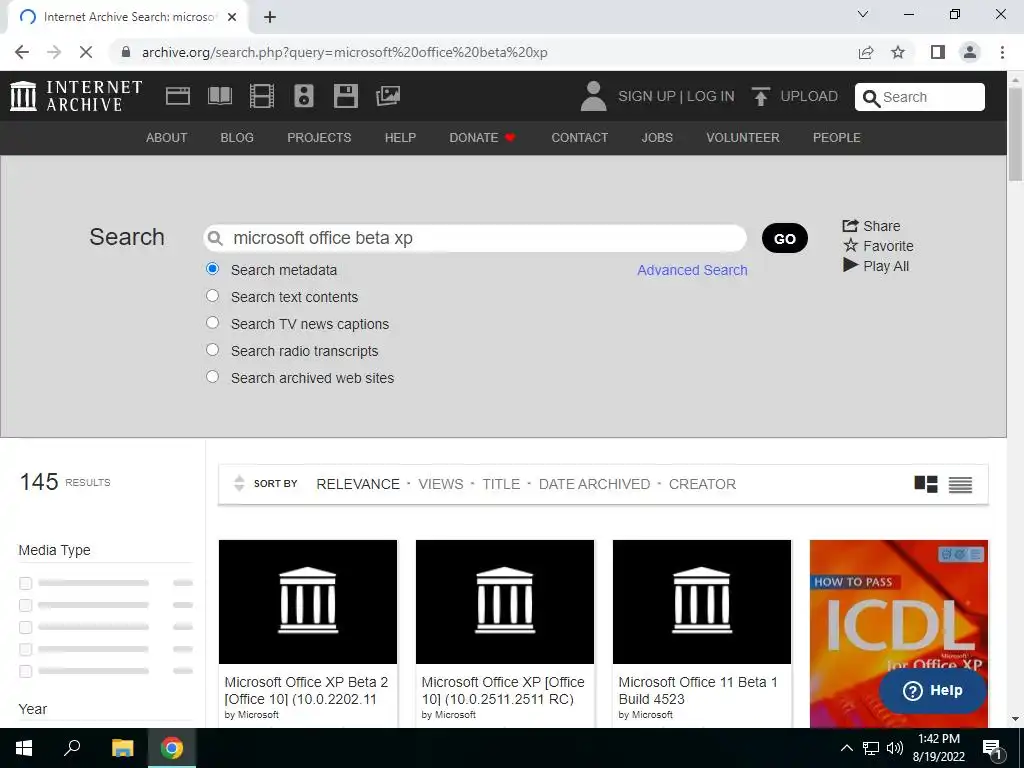The width and height of the screenshot is (1024, 768).
Task: Open the Web (Wayback) media icon
Action: coord(178,96)
